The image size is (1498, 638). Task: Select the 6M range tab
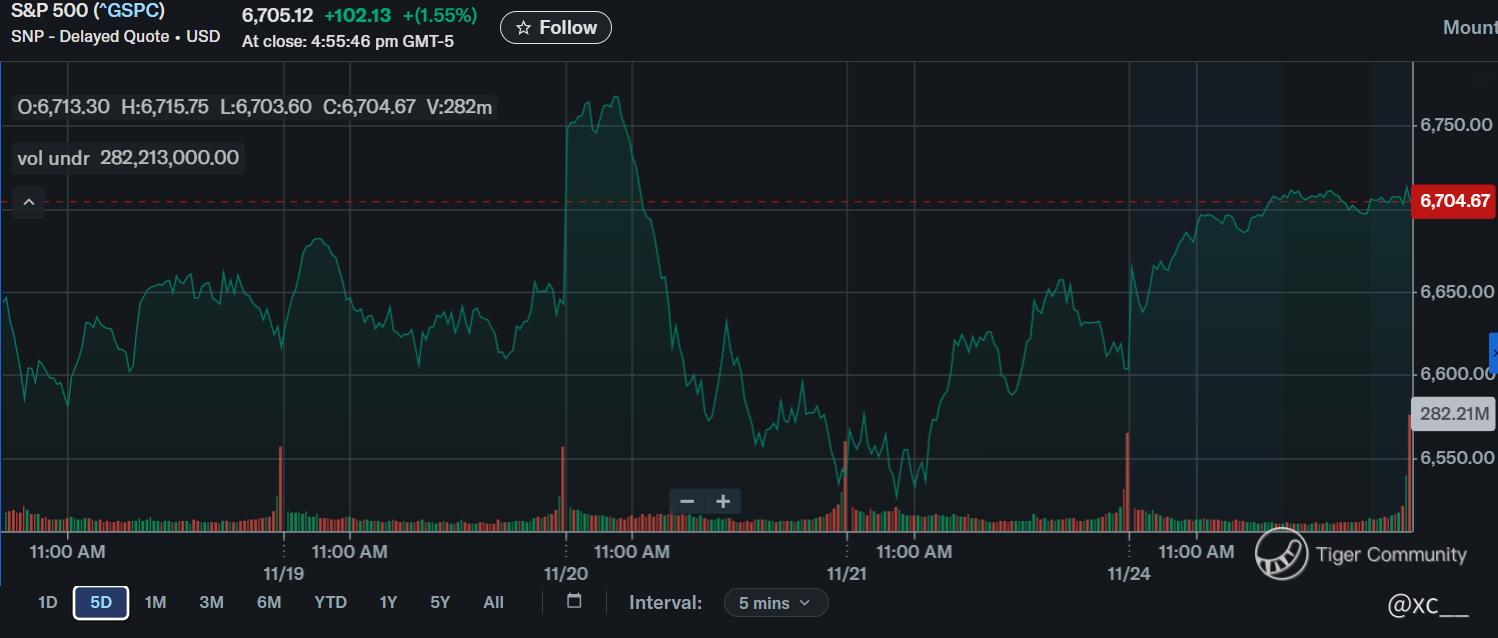click(x=269, y=603)
